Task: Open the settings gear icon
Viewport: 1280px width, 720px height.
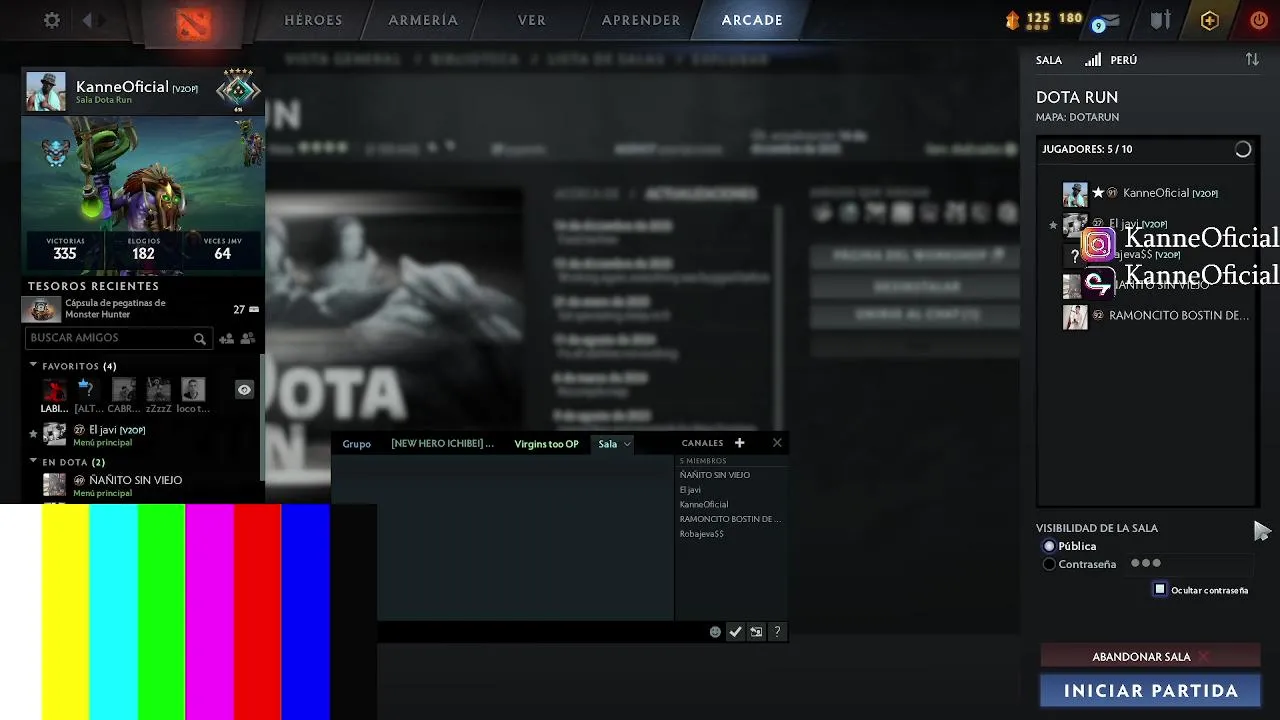Action: (x=52, y=20)
